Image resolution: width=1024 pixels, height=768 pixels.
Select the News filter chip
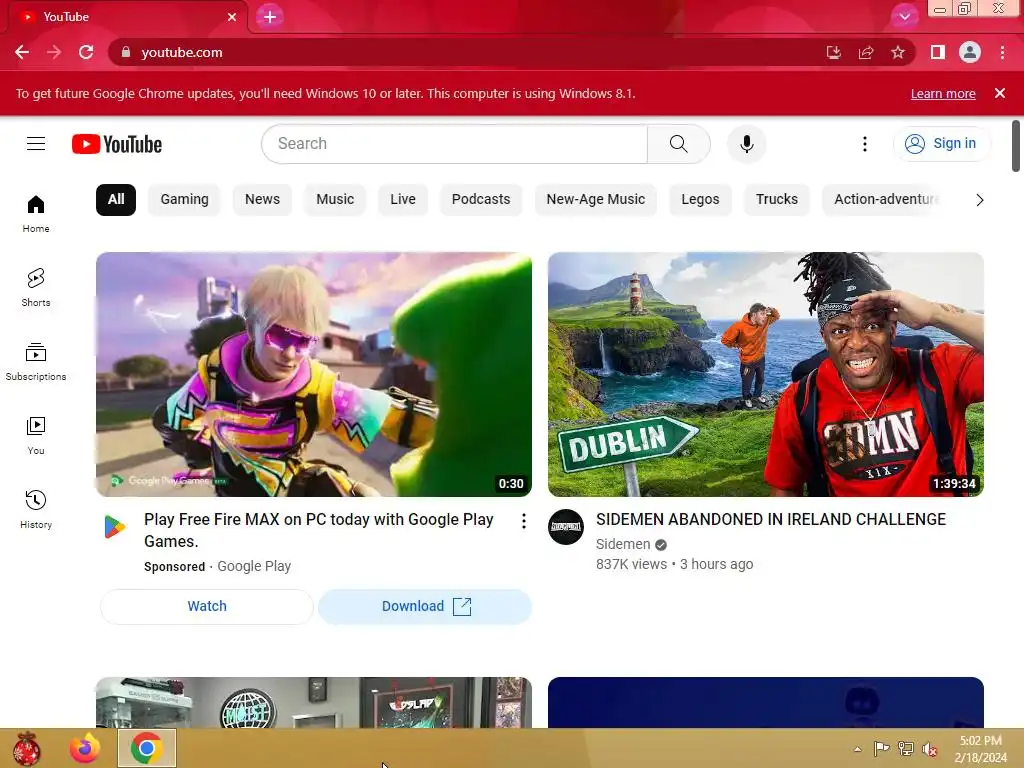pyautogui.click(x=263, y=200)
